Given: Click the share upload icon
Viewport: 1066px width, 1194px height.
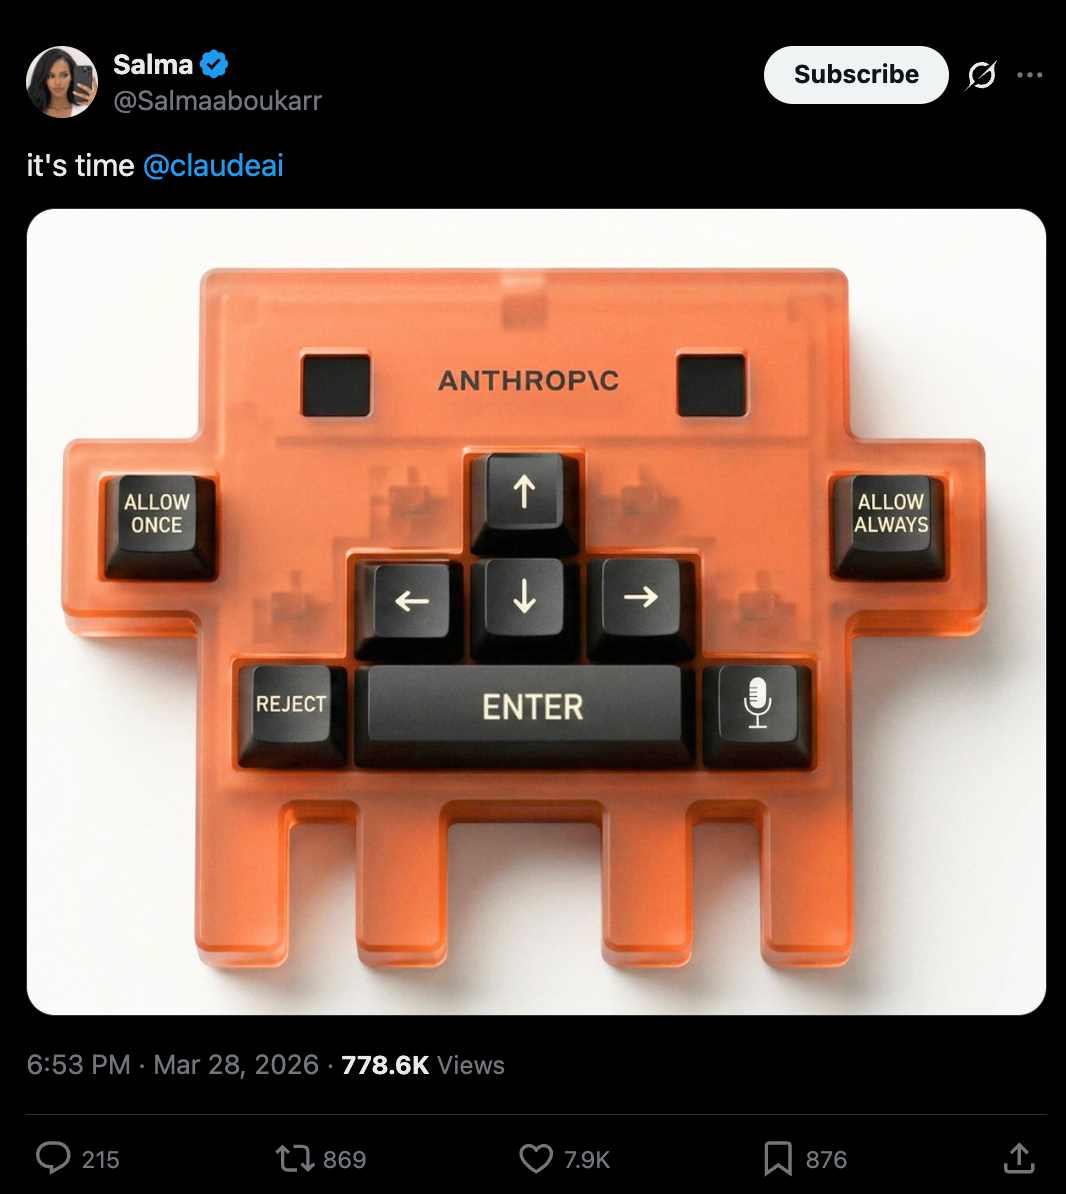Looking at the screenshot, I should [x=1019, y=1157].
